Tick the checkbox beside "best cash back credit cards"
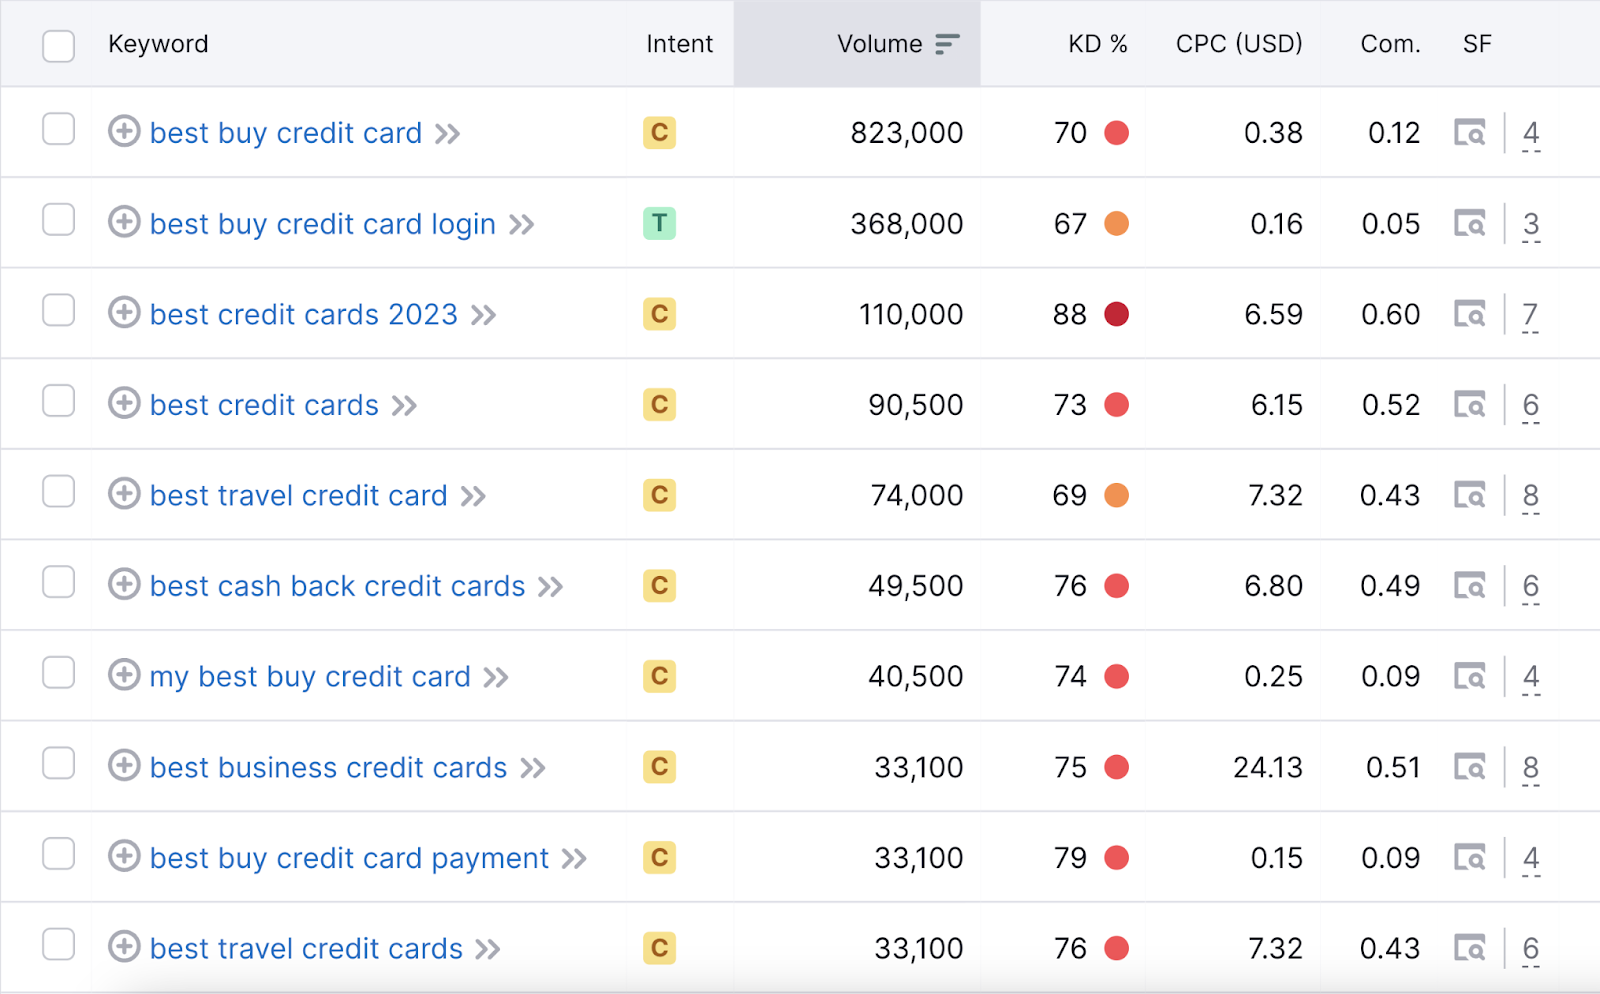 59,584
